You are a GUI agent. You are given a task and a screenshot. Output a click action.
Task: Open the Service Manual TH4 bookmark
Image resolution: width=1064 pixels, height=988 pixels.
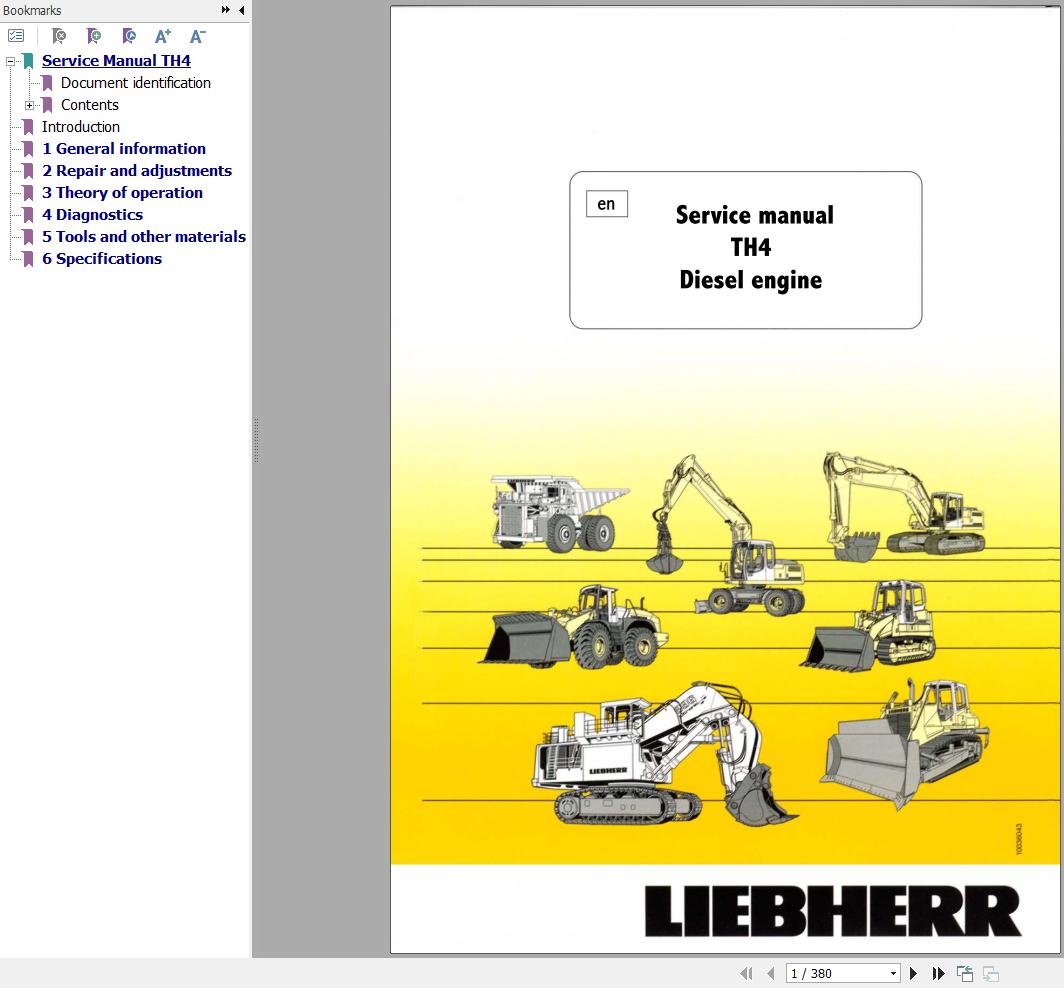pos(116,60)
